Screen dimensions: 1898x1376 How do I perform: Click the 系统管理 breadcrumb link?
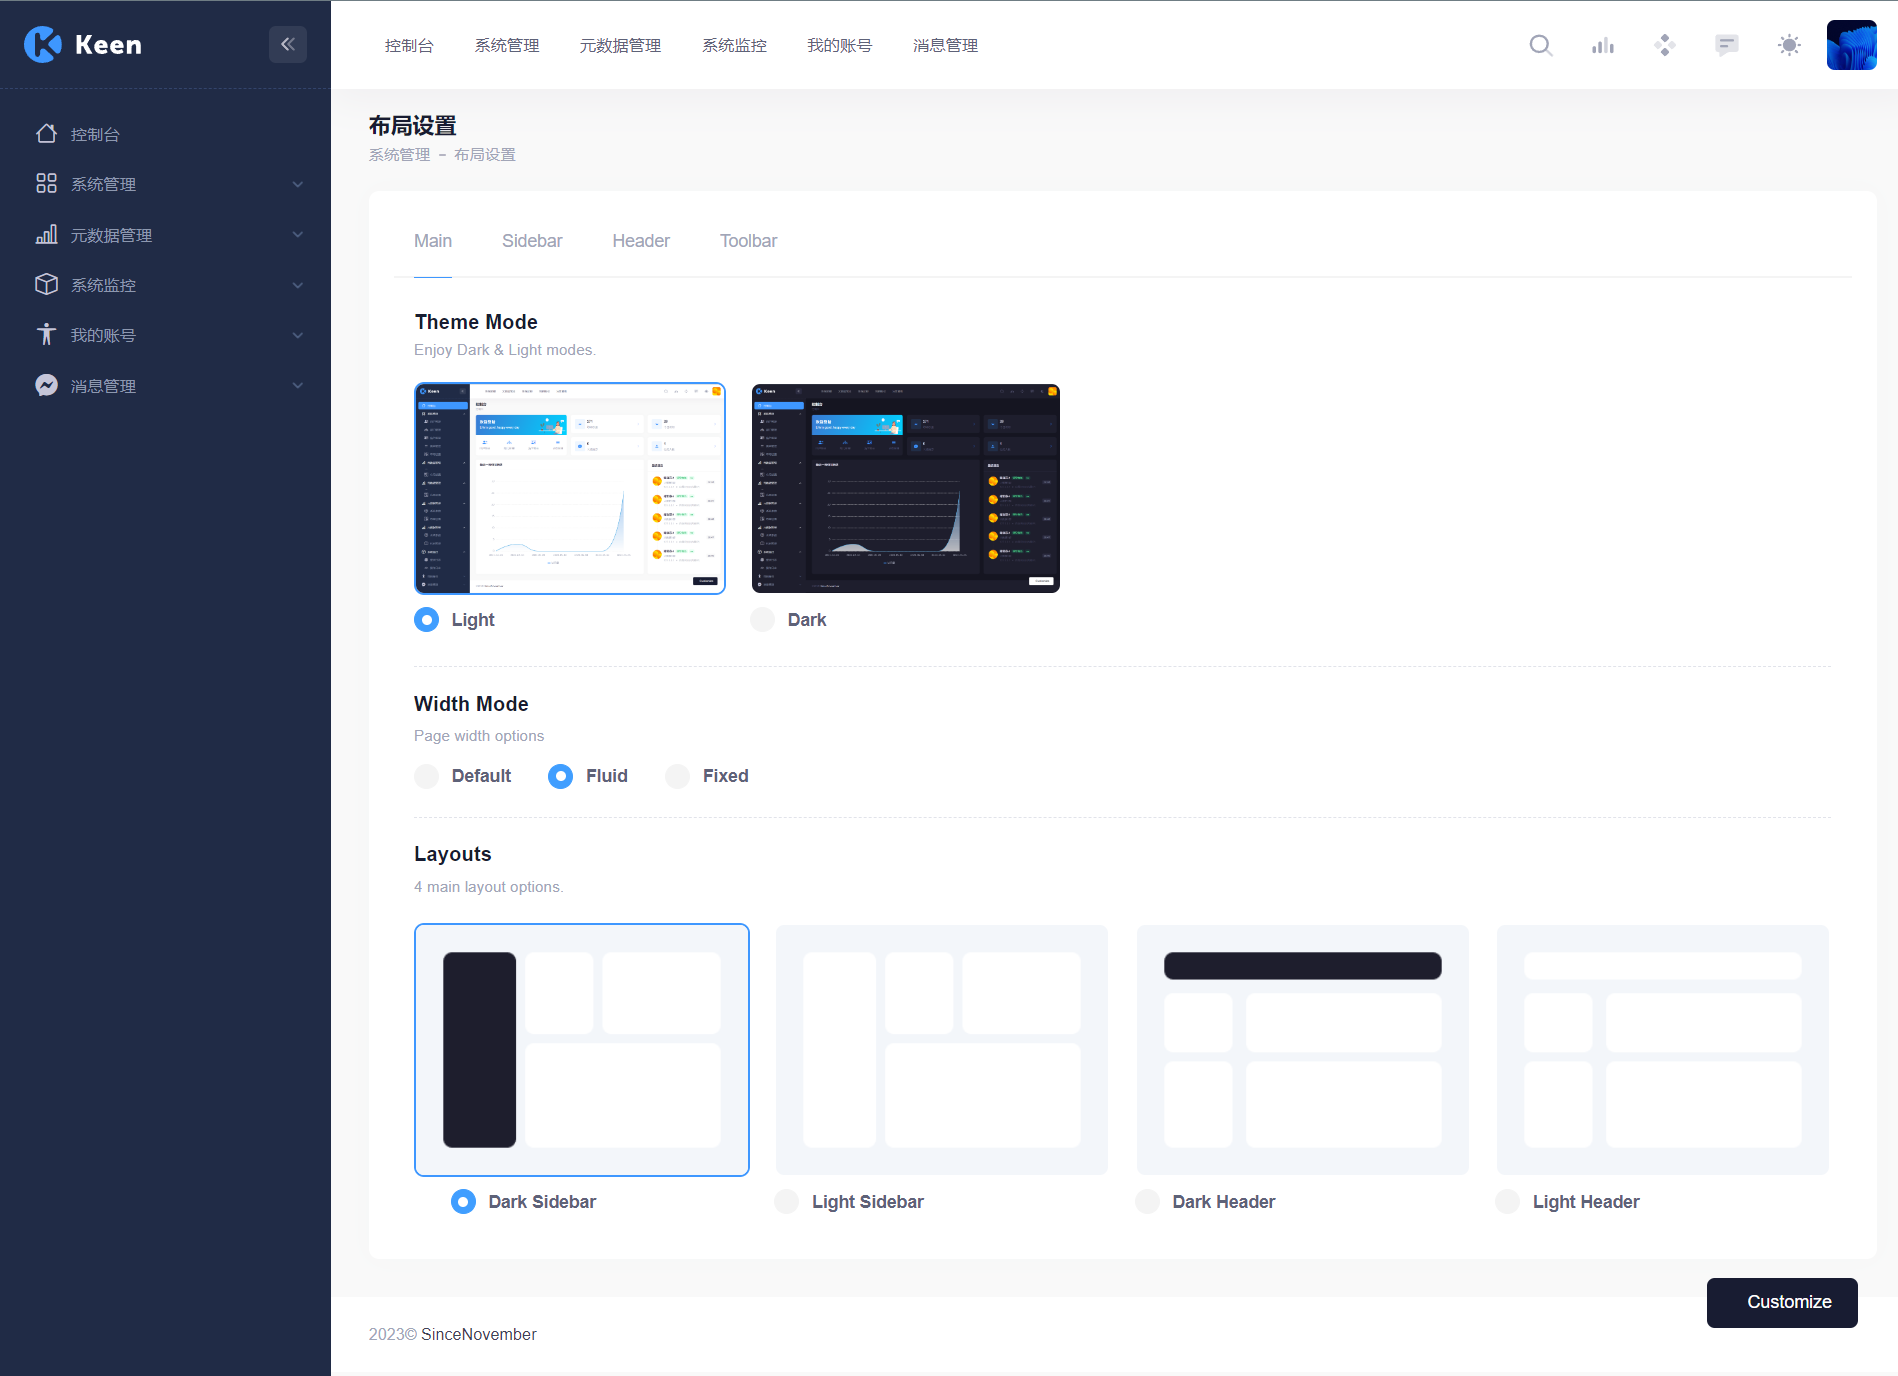tap(399, 155)
